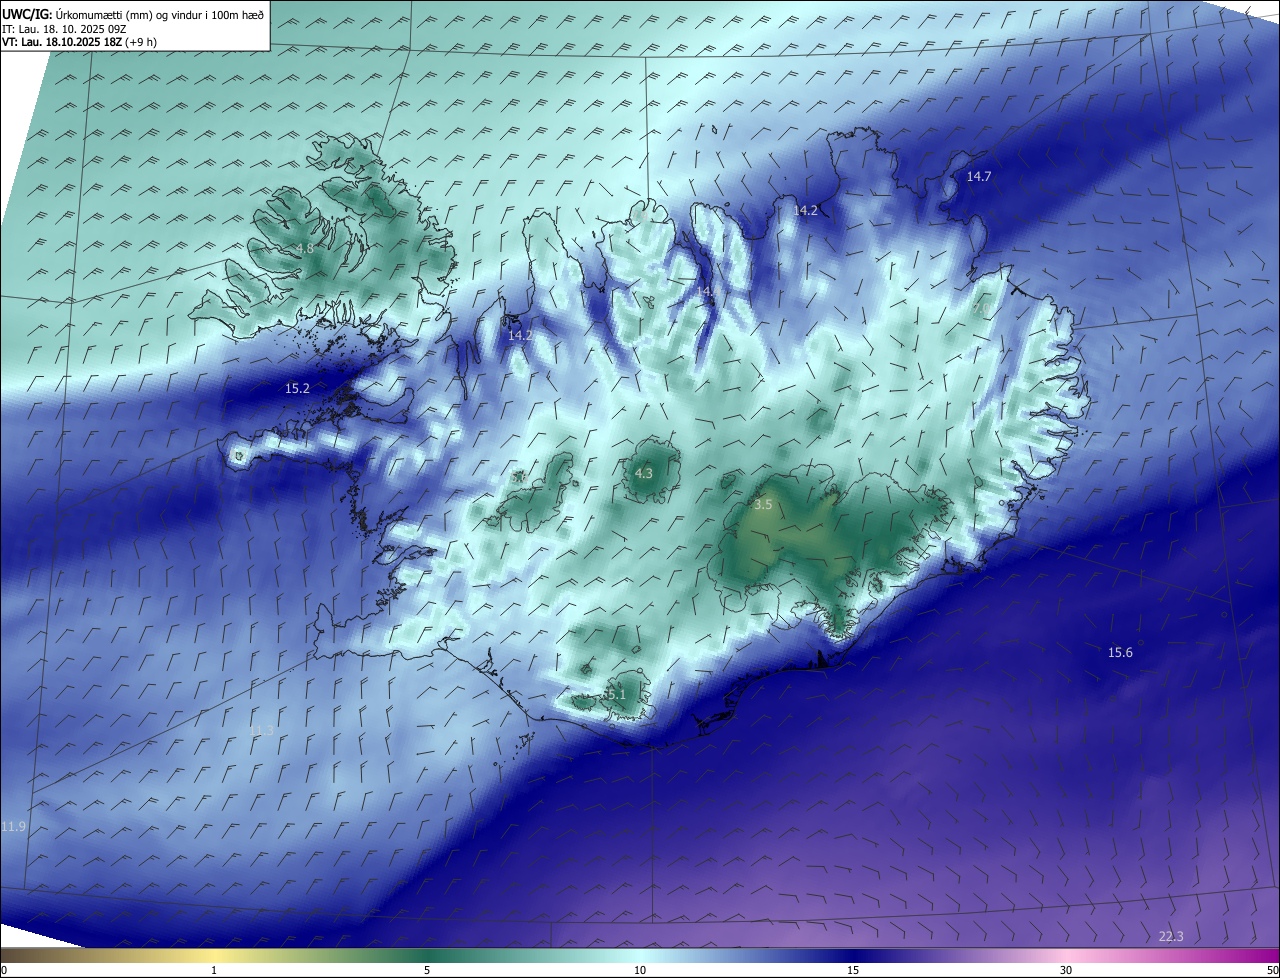The width and height of the screenshot is (1280, 978).
Task: Click the 3.5 value on the large ice cap
Action: point(763,505)
